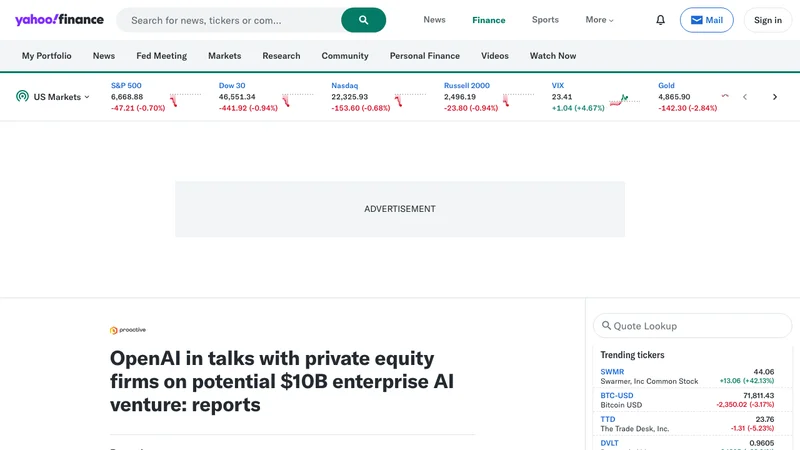
Task: Open News in the secondary navigation bar
Action: (104, 56)
